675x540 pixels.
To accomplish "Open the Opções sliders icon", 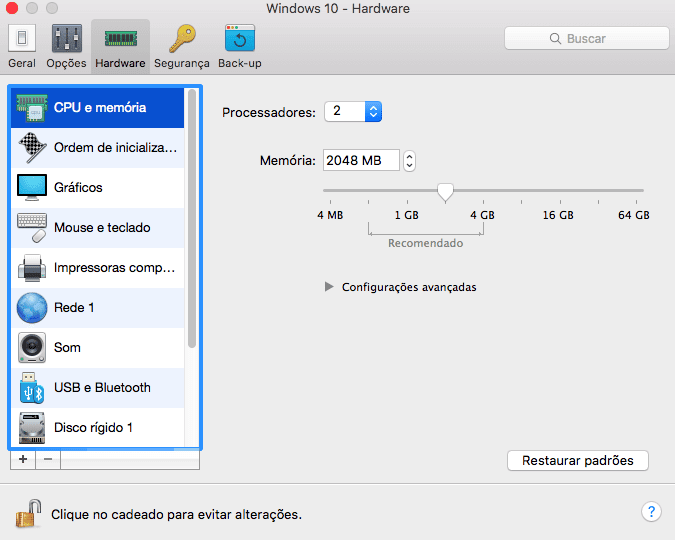I will click(67, 38).
